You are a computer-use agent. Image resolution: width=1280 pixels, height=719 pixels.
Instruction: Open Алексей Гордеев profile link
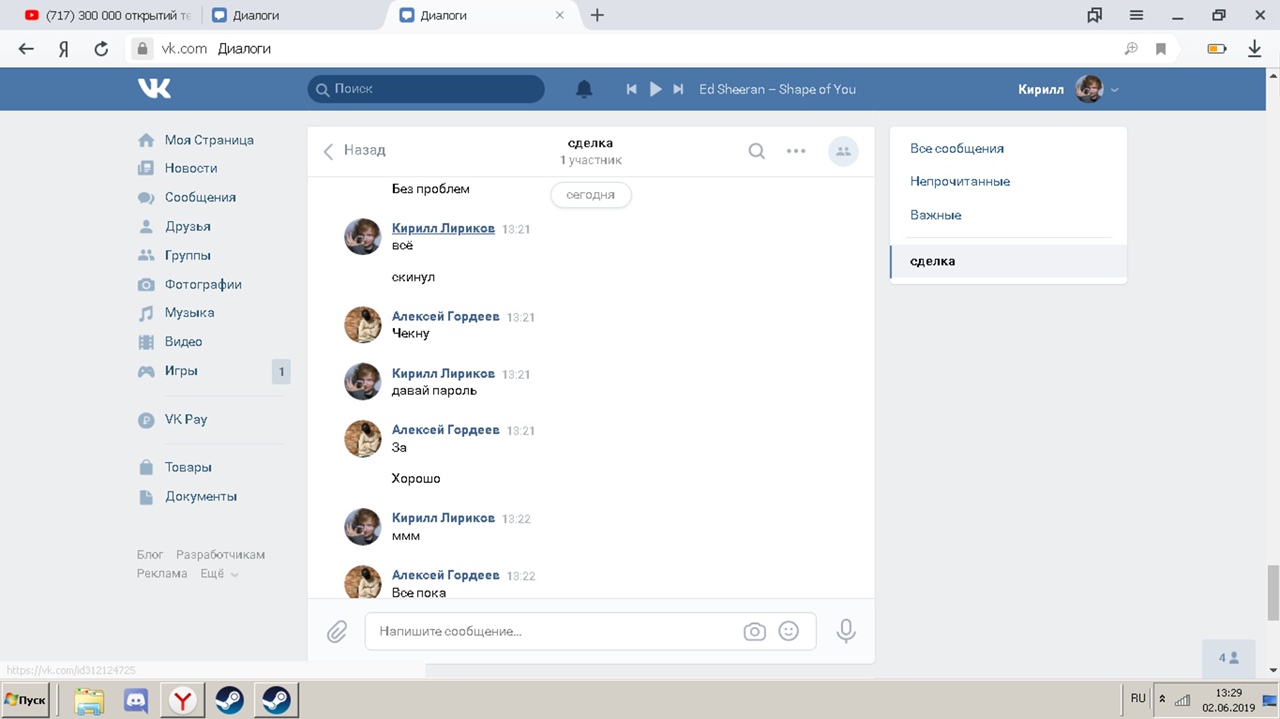445,316
